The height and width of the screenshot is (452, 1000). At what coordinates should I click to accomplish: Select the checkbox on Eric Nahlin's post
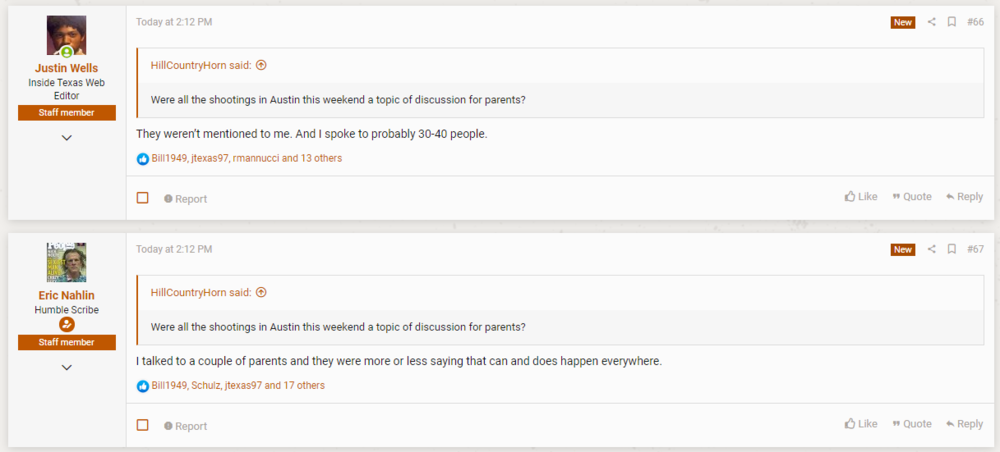143,425
